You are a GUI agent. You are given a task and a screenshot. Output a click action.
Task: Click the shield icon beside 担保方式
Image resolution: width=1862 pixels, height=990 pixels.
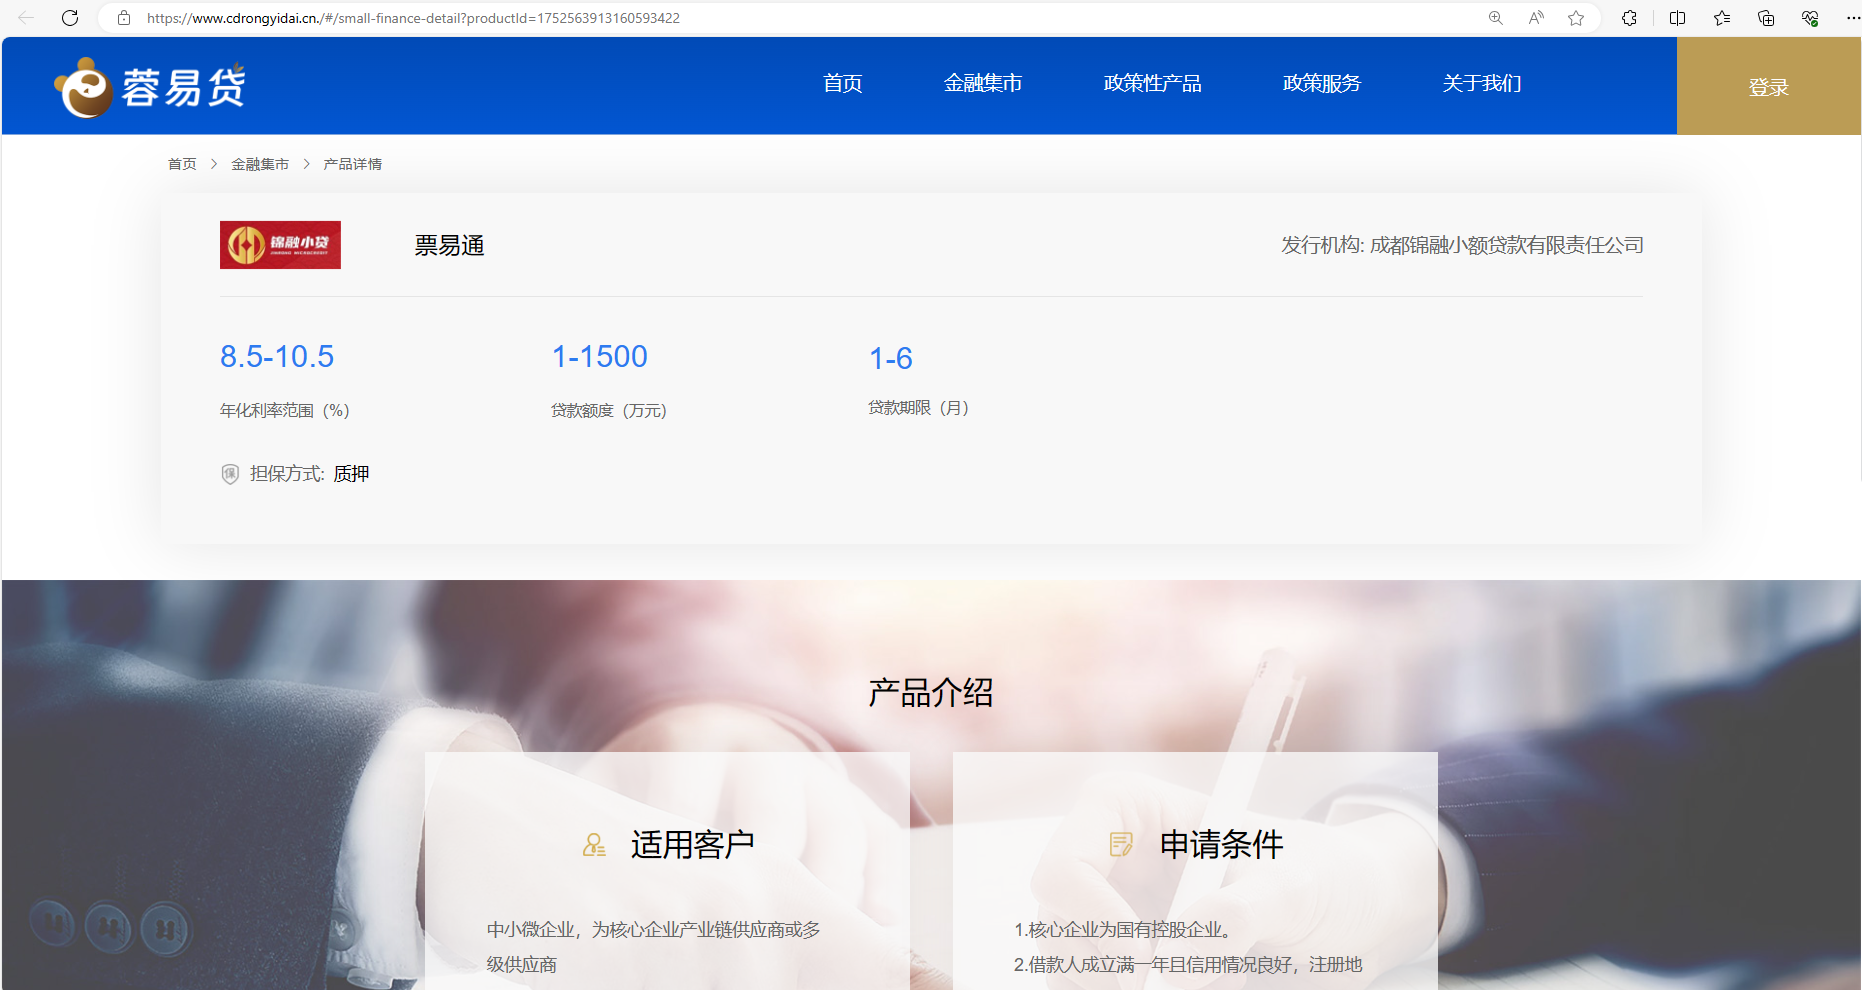pos(230,473)
